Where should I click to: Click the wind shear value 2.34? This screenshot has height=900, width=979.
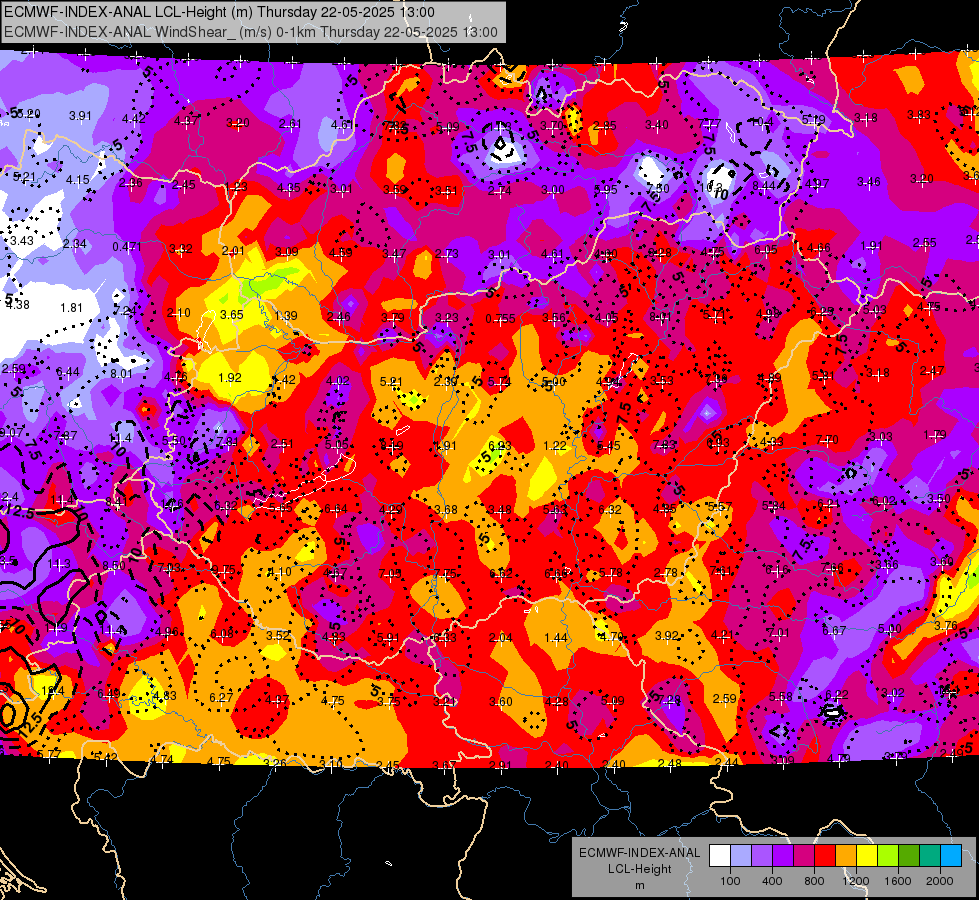click(x=74, y=244)
